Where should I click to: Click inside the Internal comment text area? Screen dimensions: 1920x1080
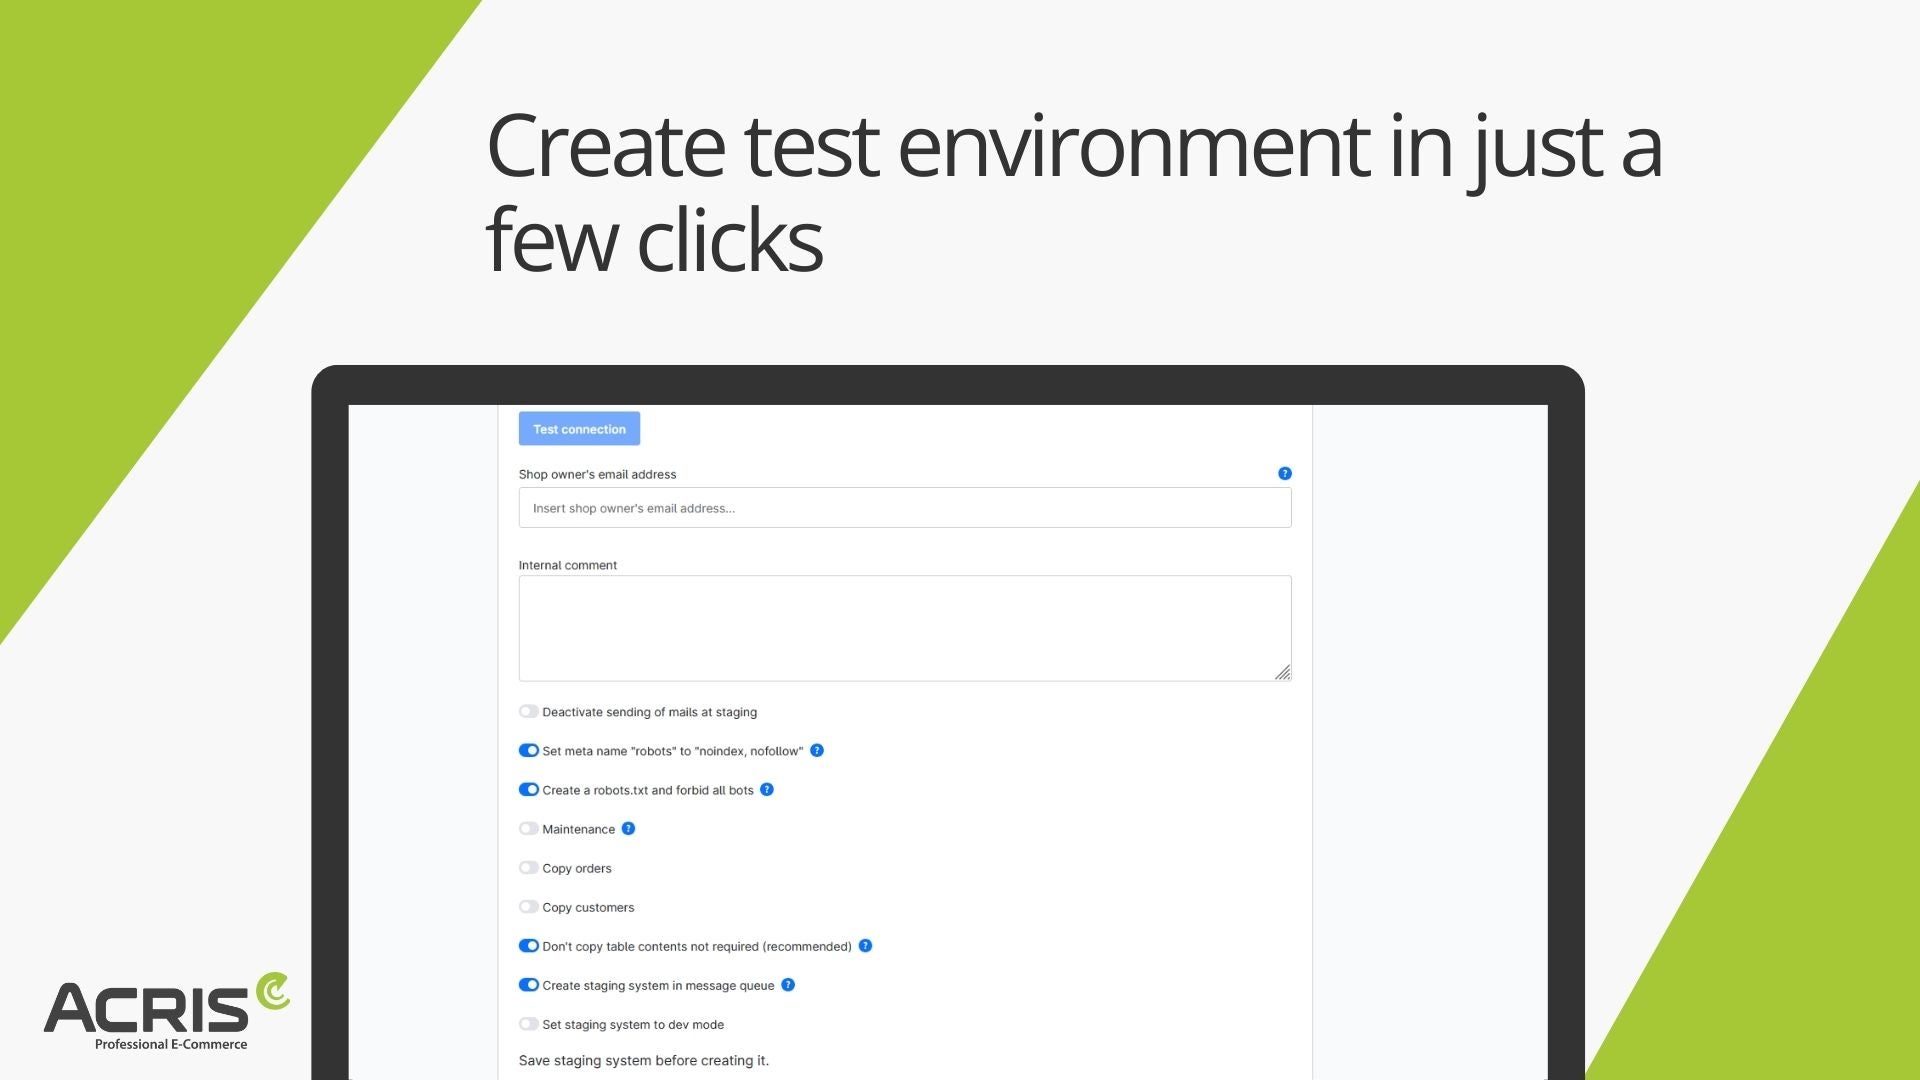click(905, 628)
